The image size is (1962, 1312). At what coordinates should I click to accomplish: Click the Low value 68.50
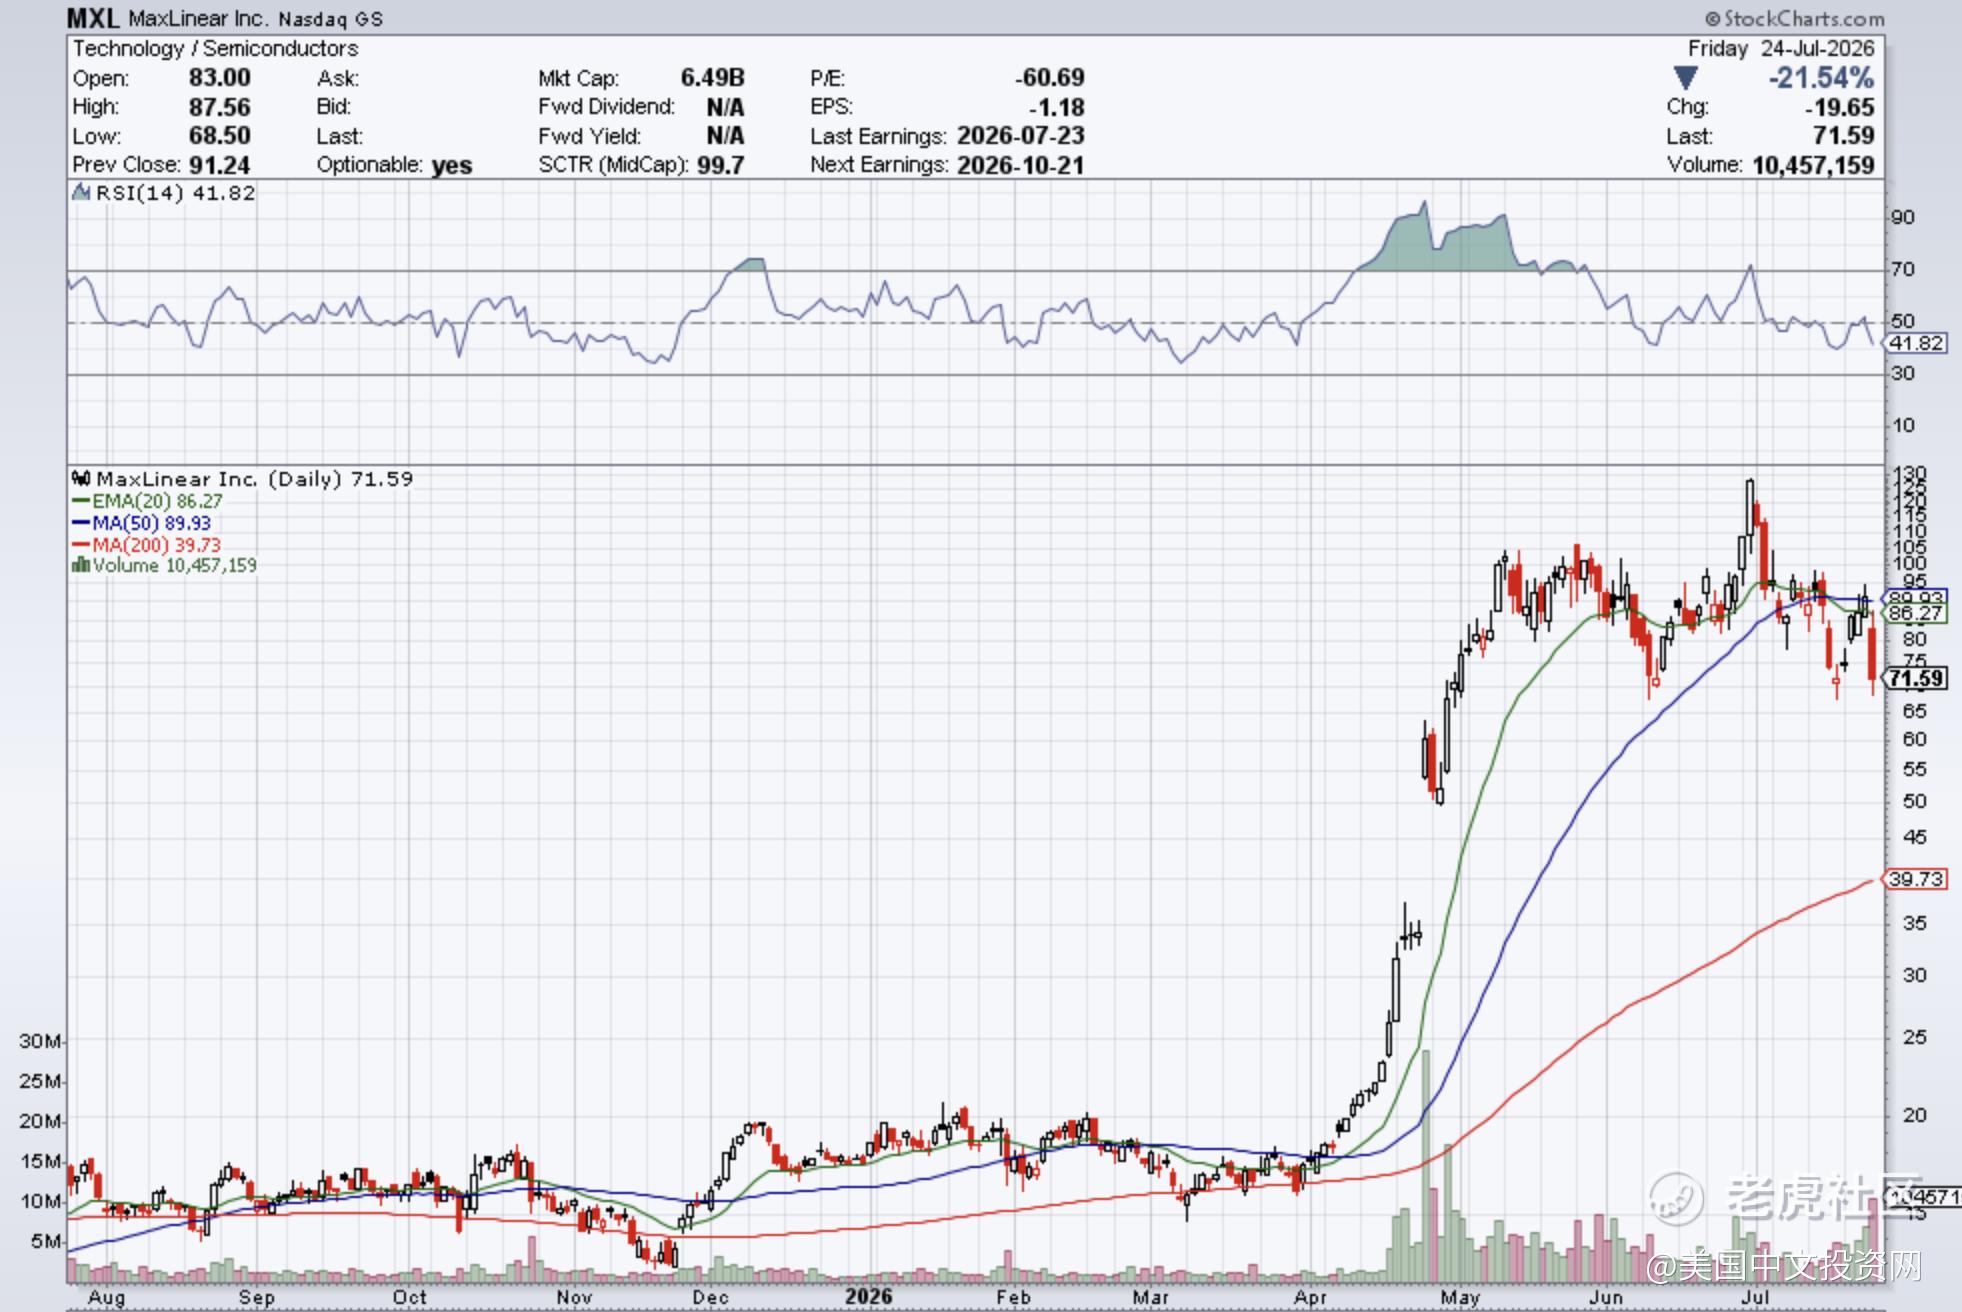220,136
